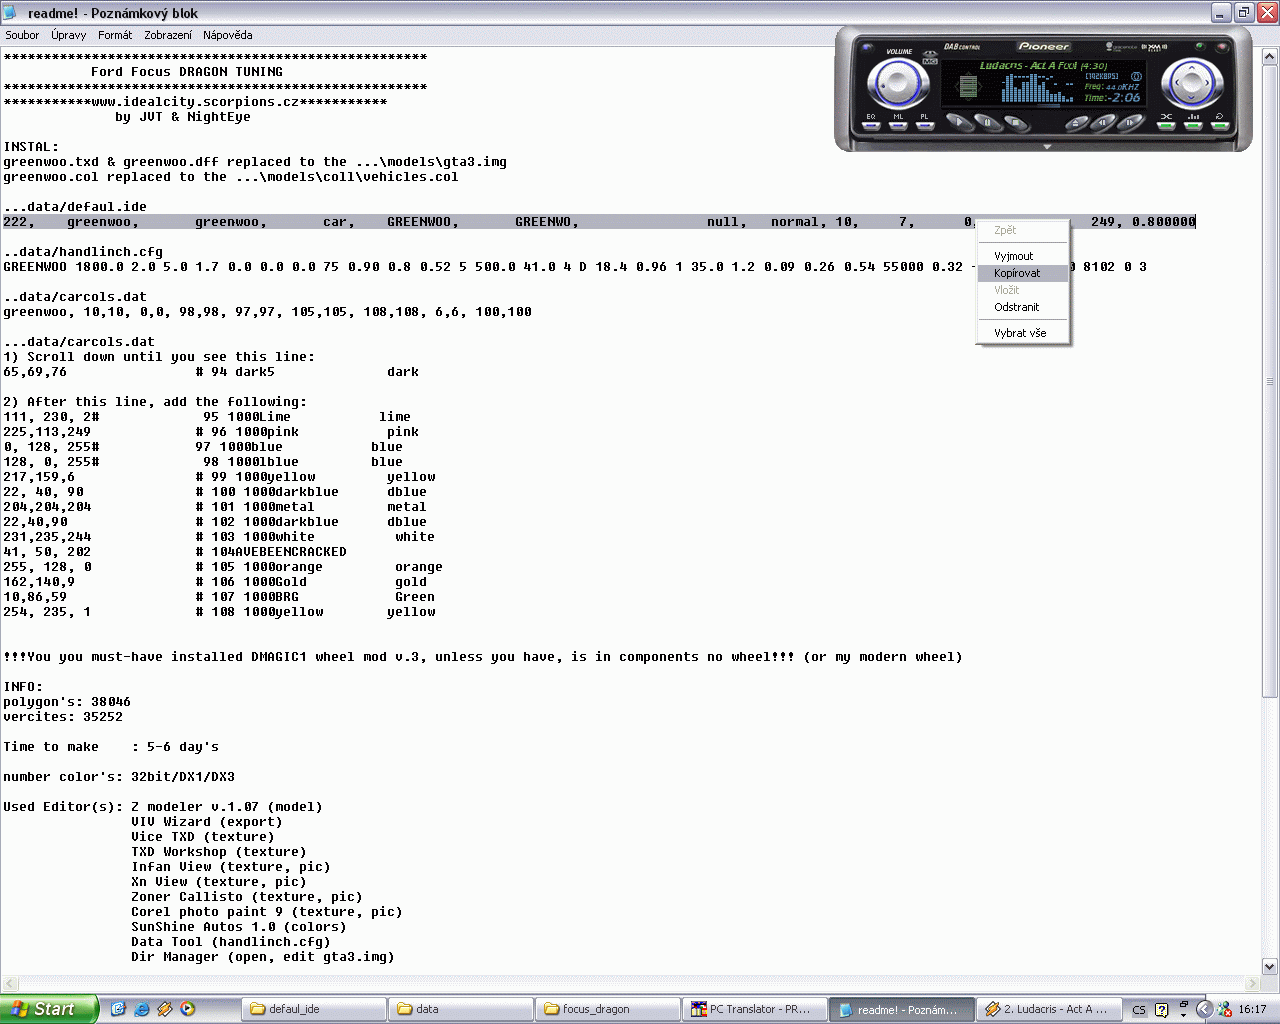This screenshot has height=1024, width=1280.
Task: Choose Kopírovat from the context menu
Action: [x=1017, y=273]
